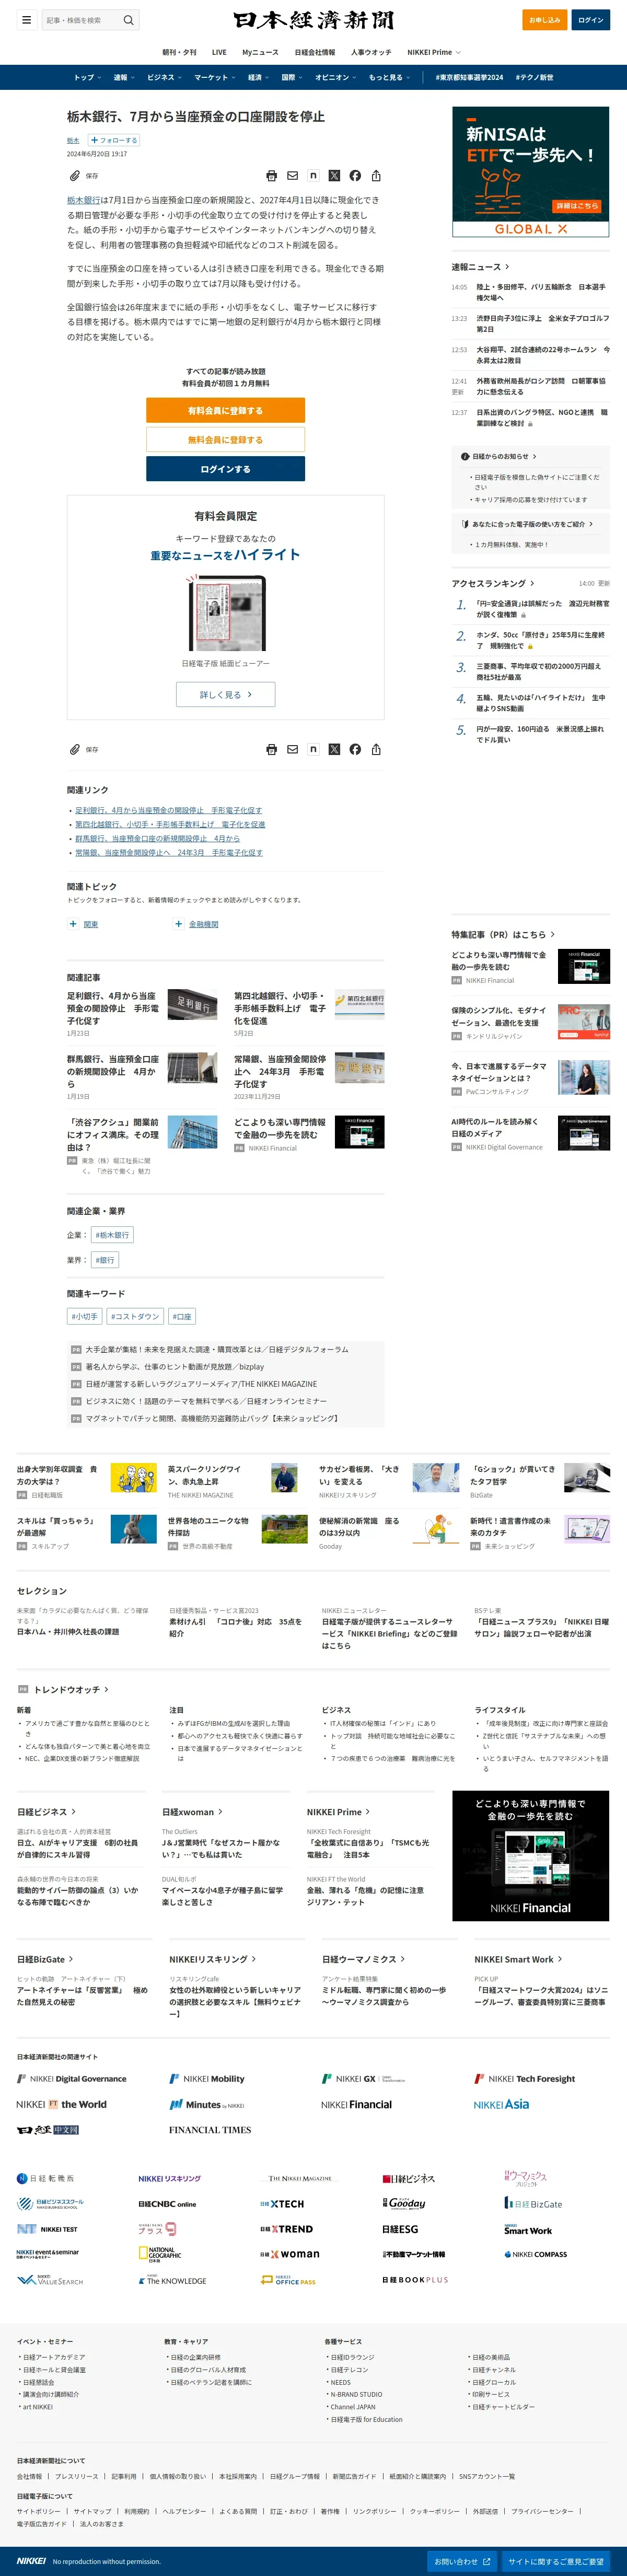Open the 日経Gooday logo
This screenshot has width=627, height=2576.
[404, 2203]
